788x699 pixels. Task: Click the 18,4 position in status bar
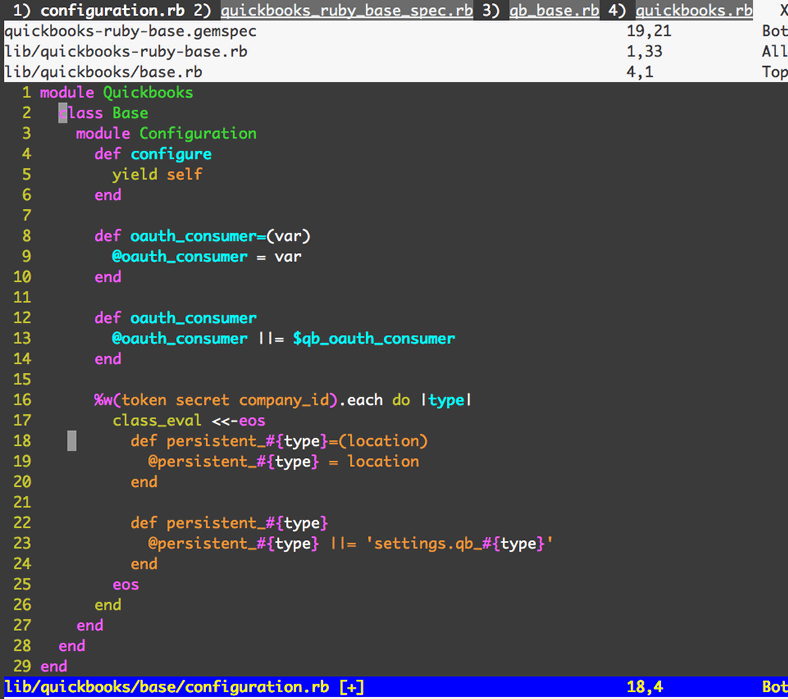644,687
